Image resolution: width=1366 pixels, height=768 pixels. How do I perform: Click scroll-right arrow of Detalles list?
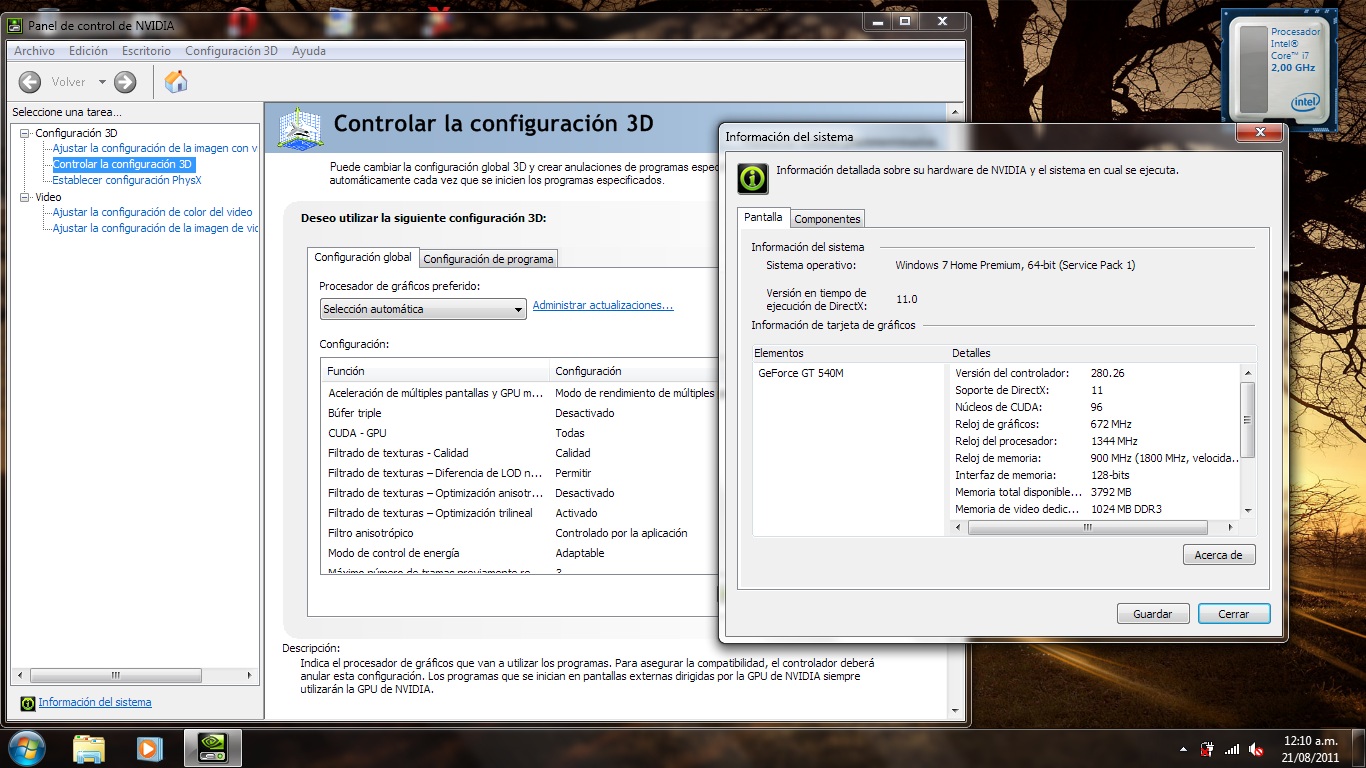[x=1232, y=527]
